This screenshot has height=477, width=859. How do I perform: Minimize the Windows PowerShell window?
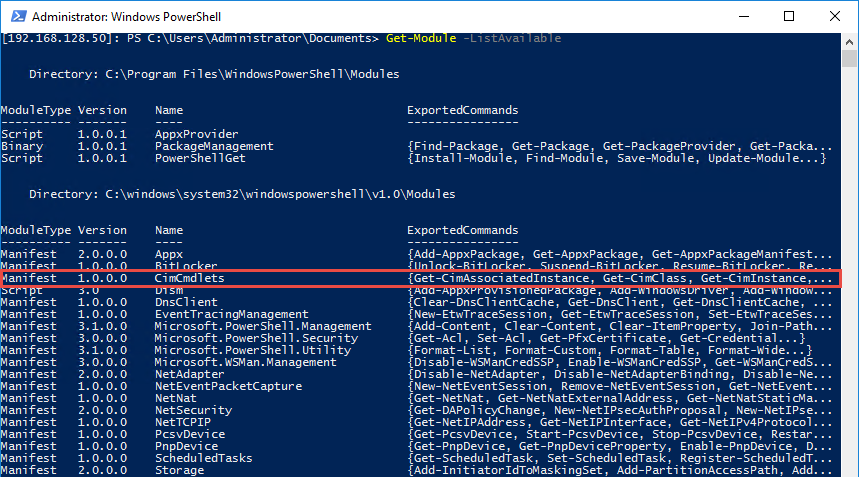pyautogui.click(x=743, y=16)
